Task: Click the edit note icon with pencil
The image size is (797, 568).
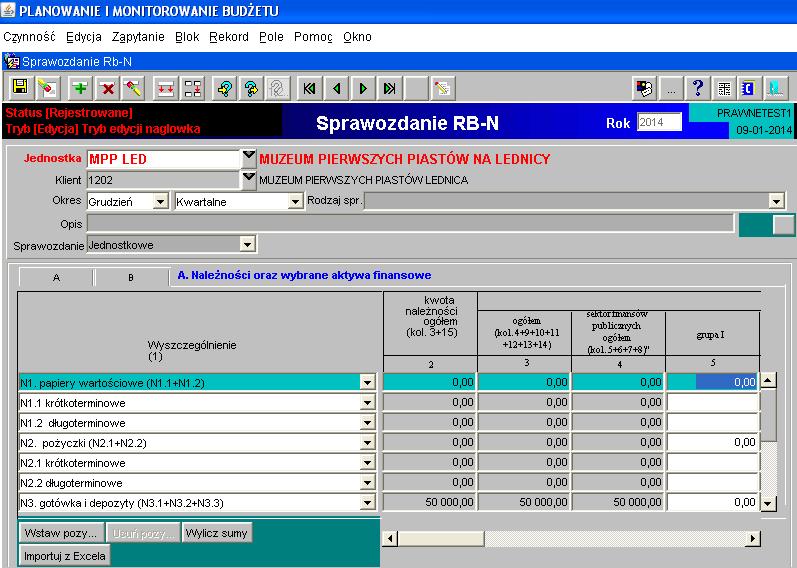Action: pyautogui.click(x=442, y=88)
